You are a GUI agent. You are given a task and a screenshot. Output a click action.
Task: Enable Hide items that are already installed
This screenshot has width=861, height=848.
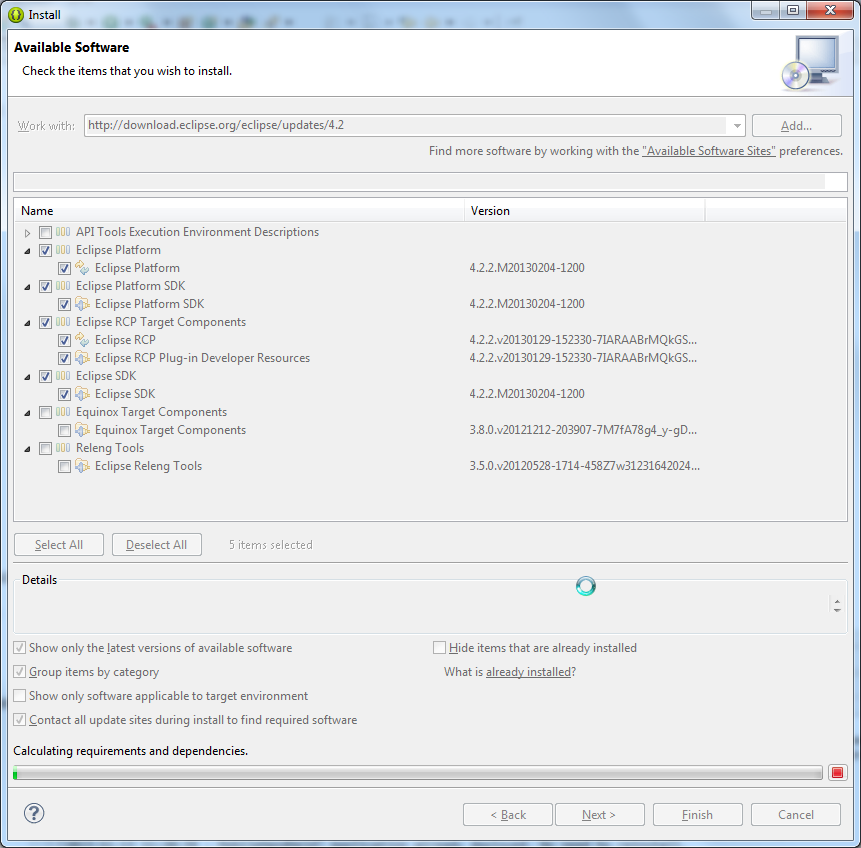(439, 648)
